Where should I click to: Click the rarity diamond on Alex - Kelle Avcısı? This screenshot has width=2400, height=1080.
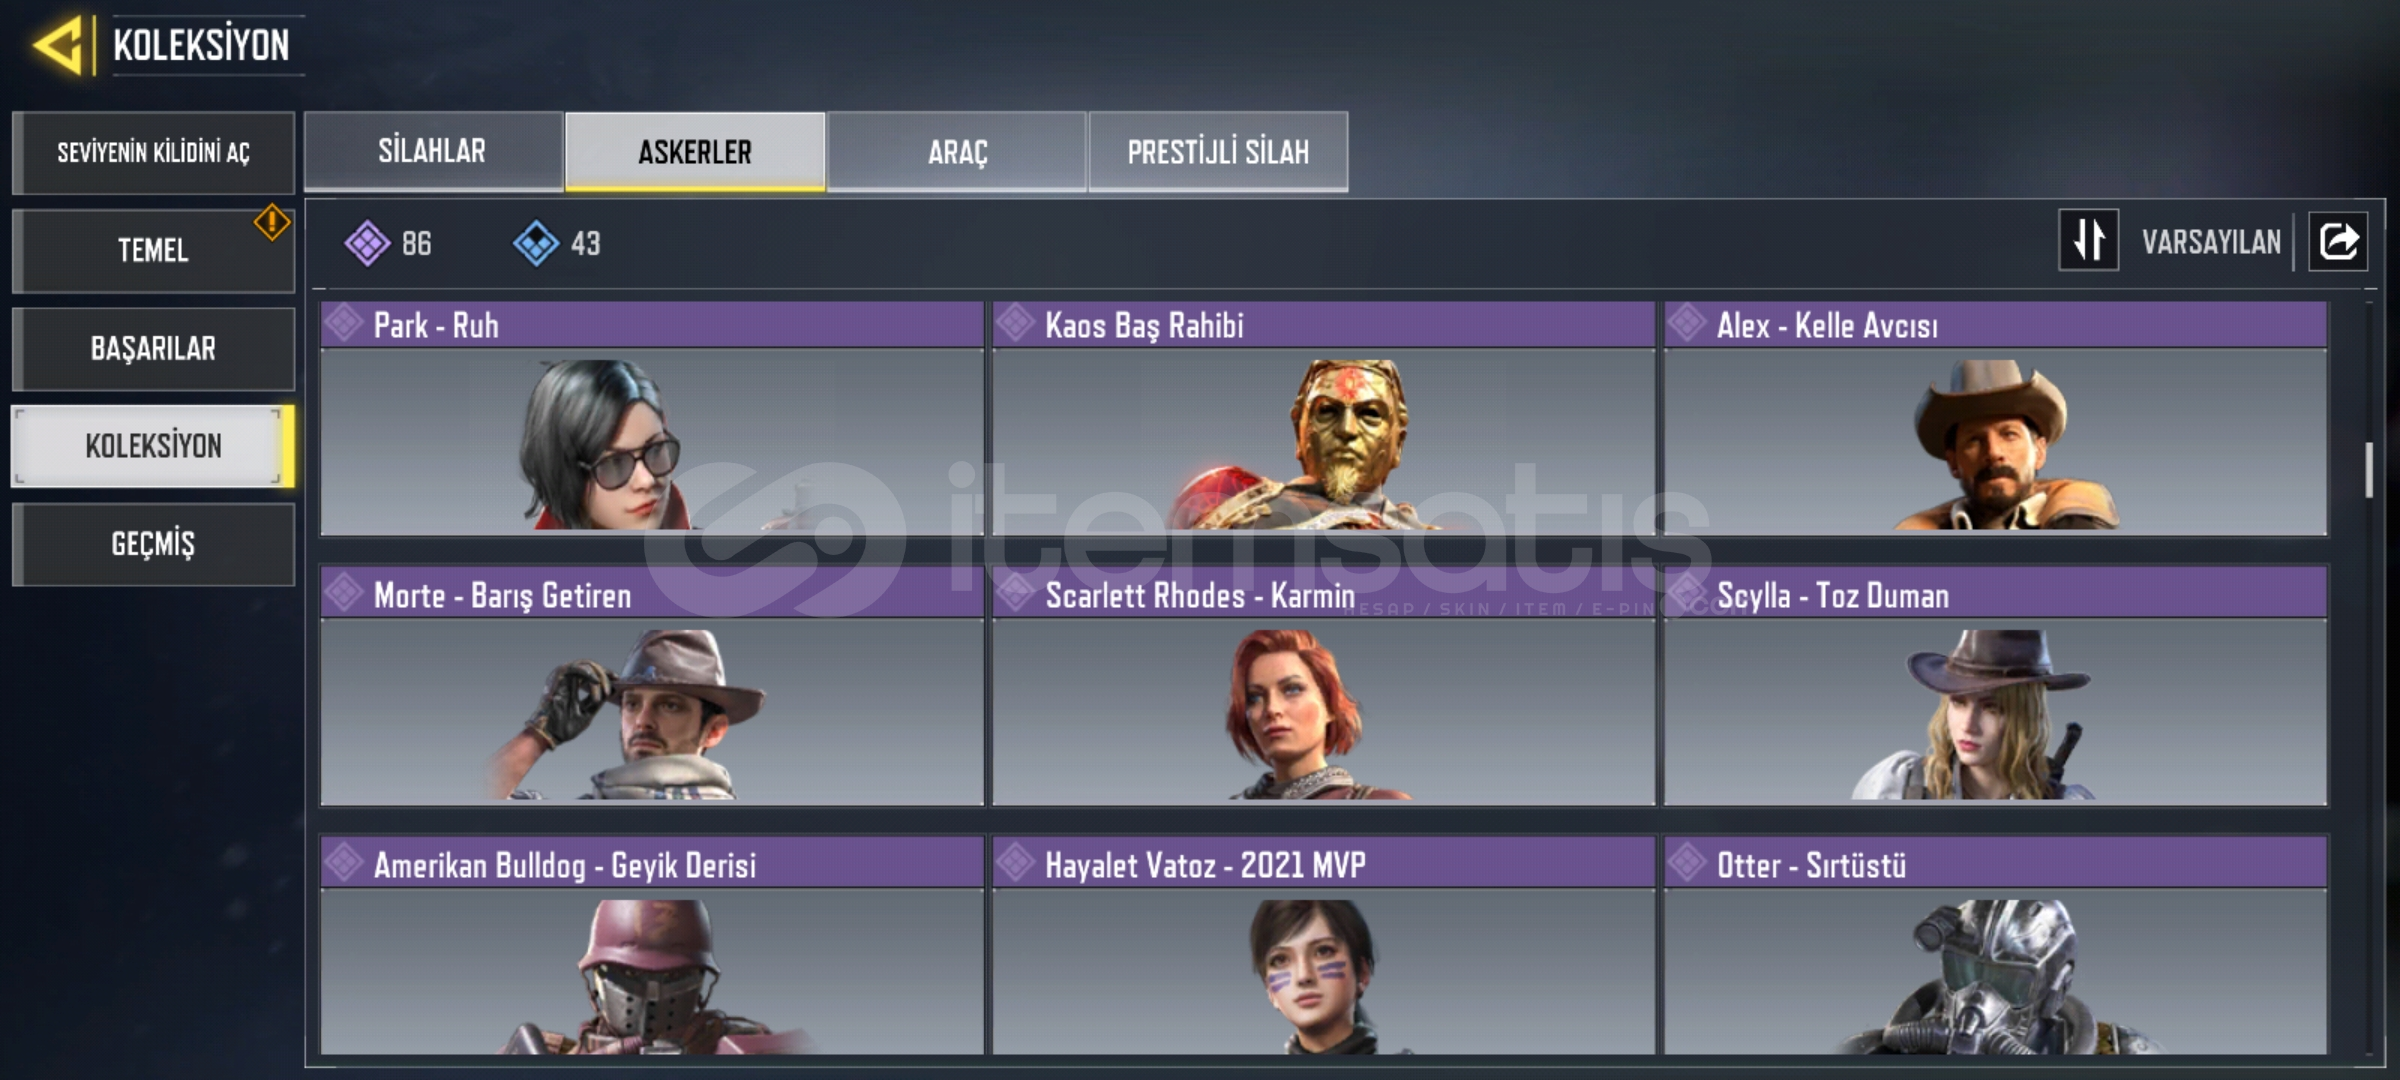click(x=1686, y=323)
